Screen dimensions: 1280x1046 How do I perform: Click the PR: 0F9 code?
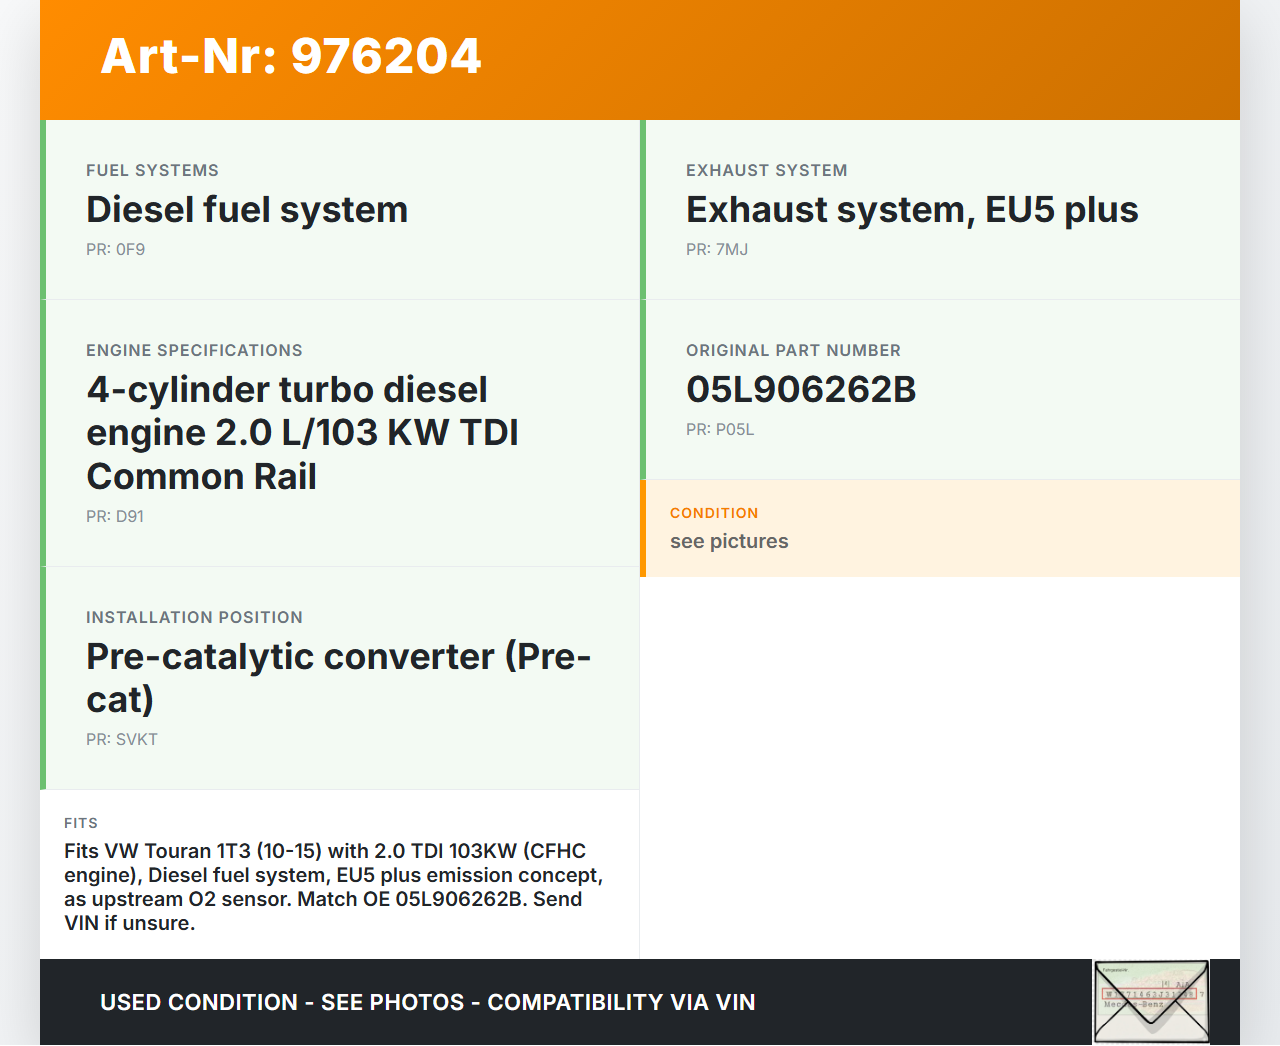click(116, 250)
